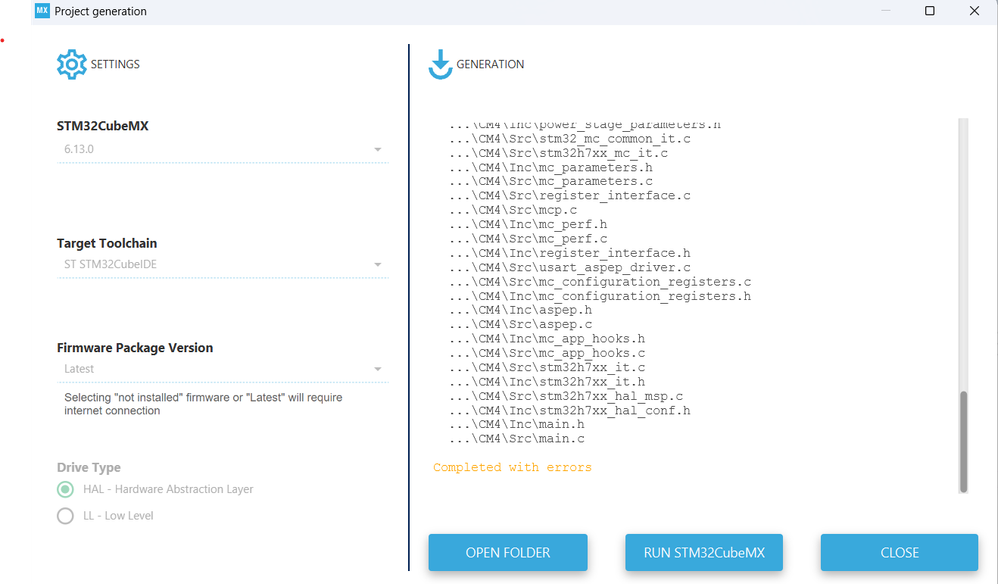This screenshot has height=584, width=998.
Task: Click the STM32CubeMX heading label
Action: 102,126
